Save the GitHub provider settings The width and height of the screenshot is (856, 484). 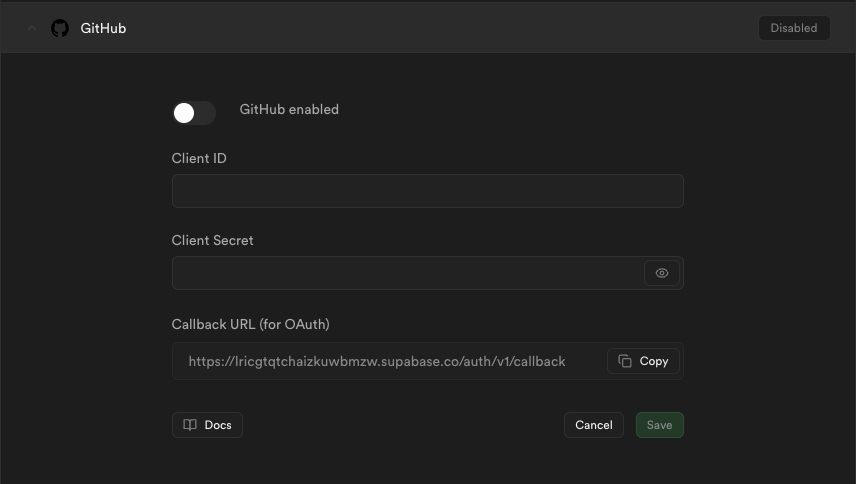coord(659,425)
